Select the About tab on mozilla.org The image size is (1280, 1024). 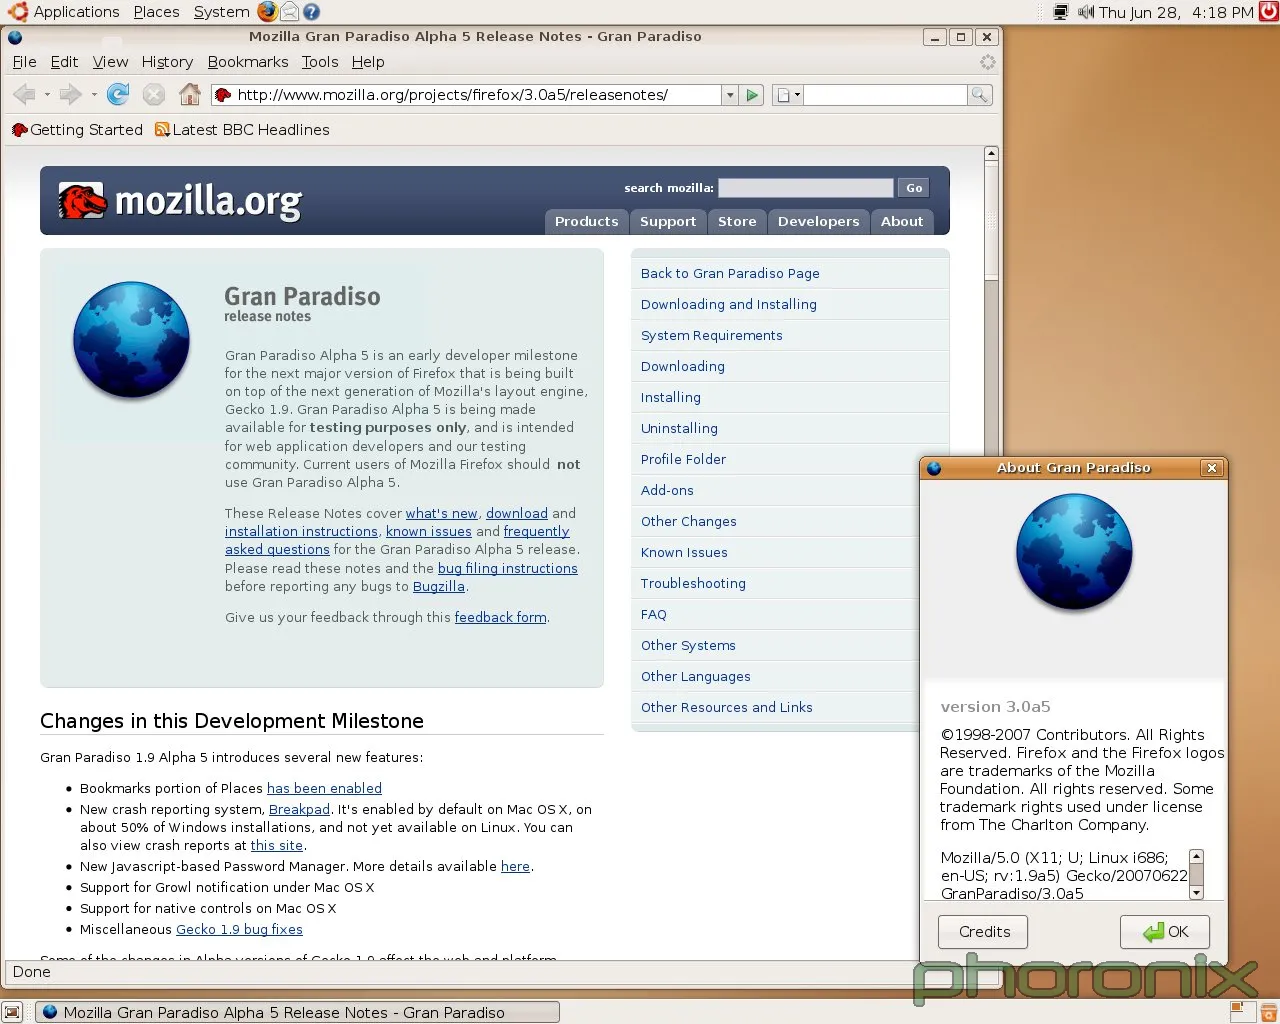(x=902, y=222)
